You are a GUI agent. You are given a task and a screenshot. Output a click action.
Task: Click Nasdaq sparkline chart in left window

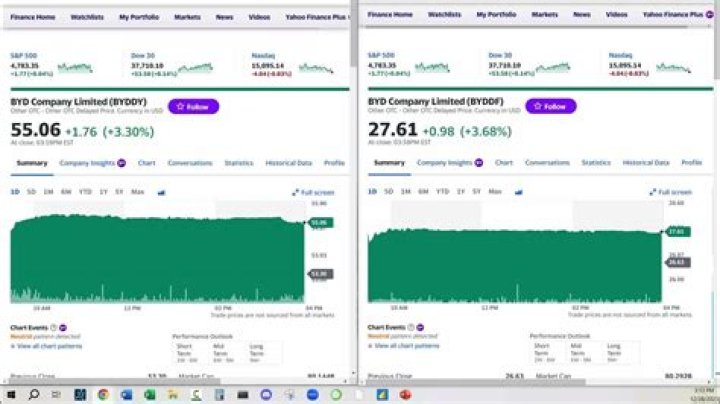tap(316, 68)
